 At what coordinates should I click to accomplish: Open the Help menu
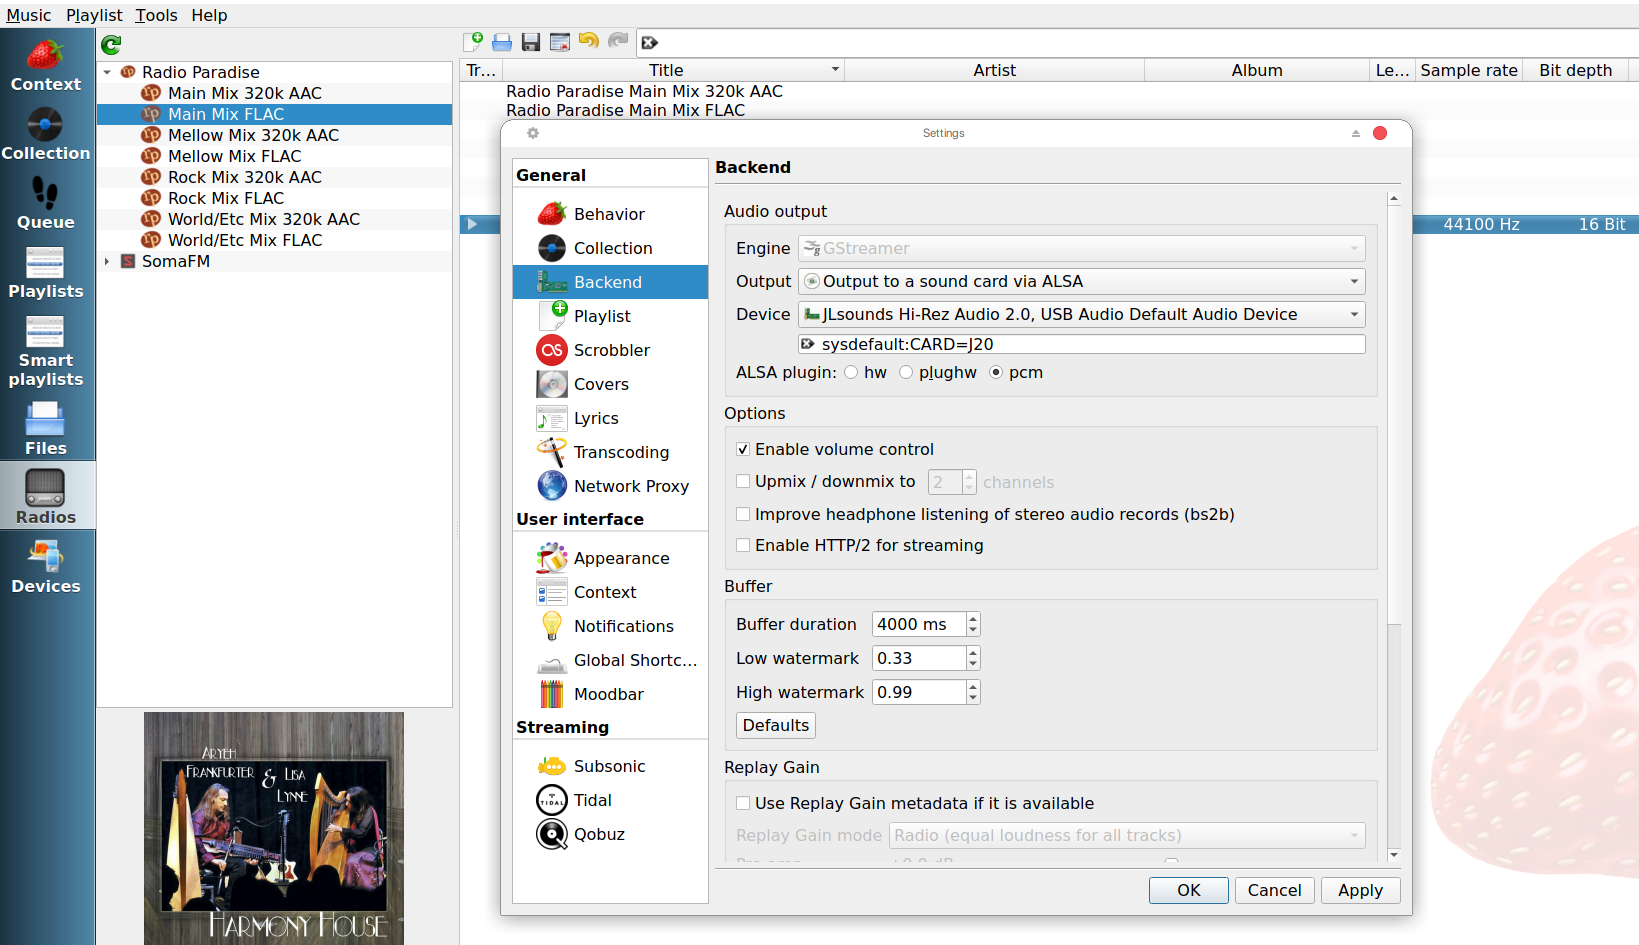click(x=209, y=15)
